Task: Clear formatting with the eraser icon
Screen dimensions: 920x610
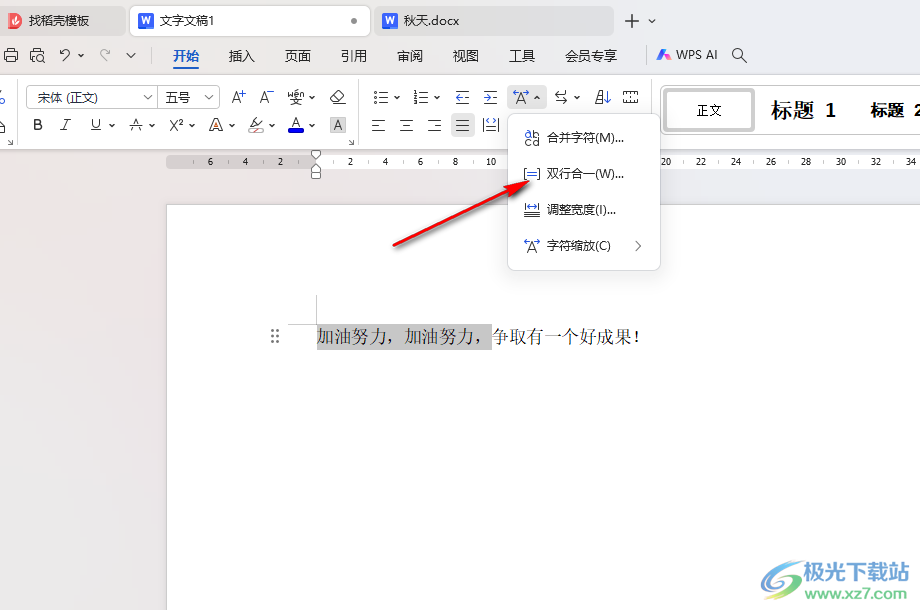Action: tap(337, 97)
